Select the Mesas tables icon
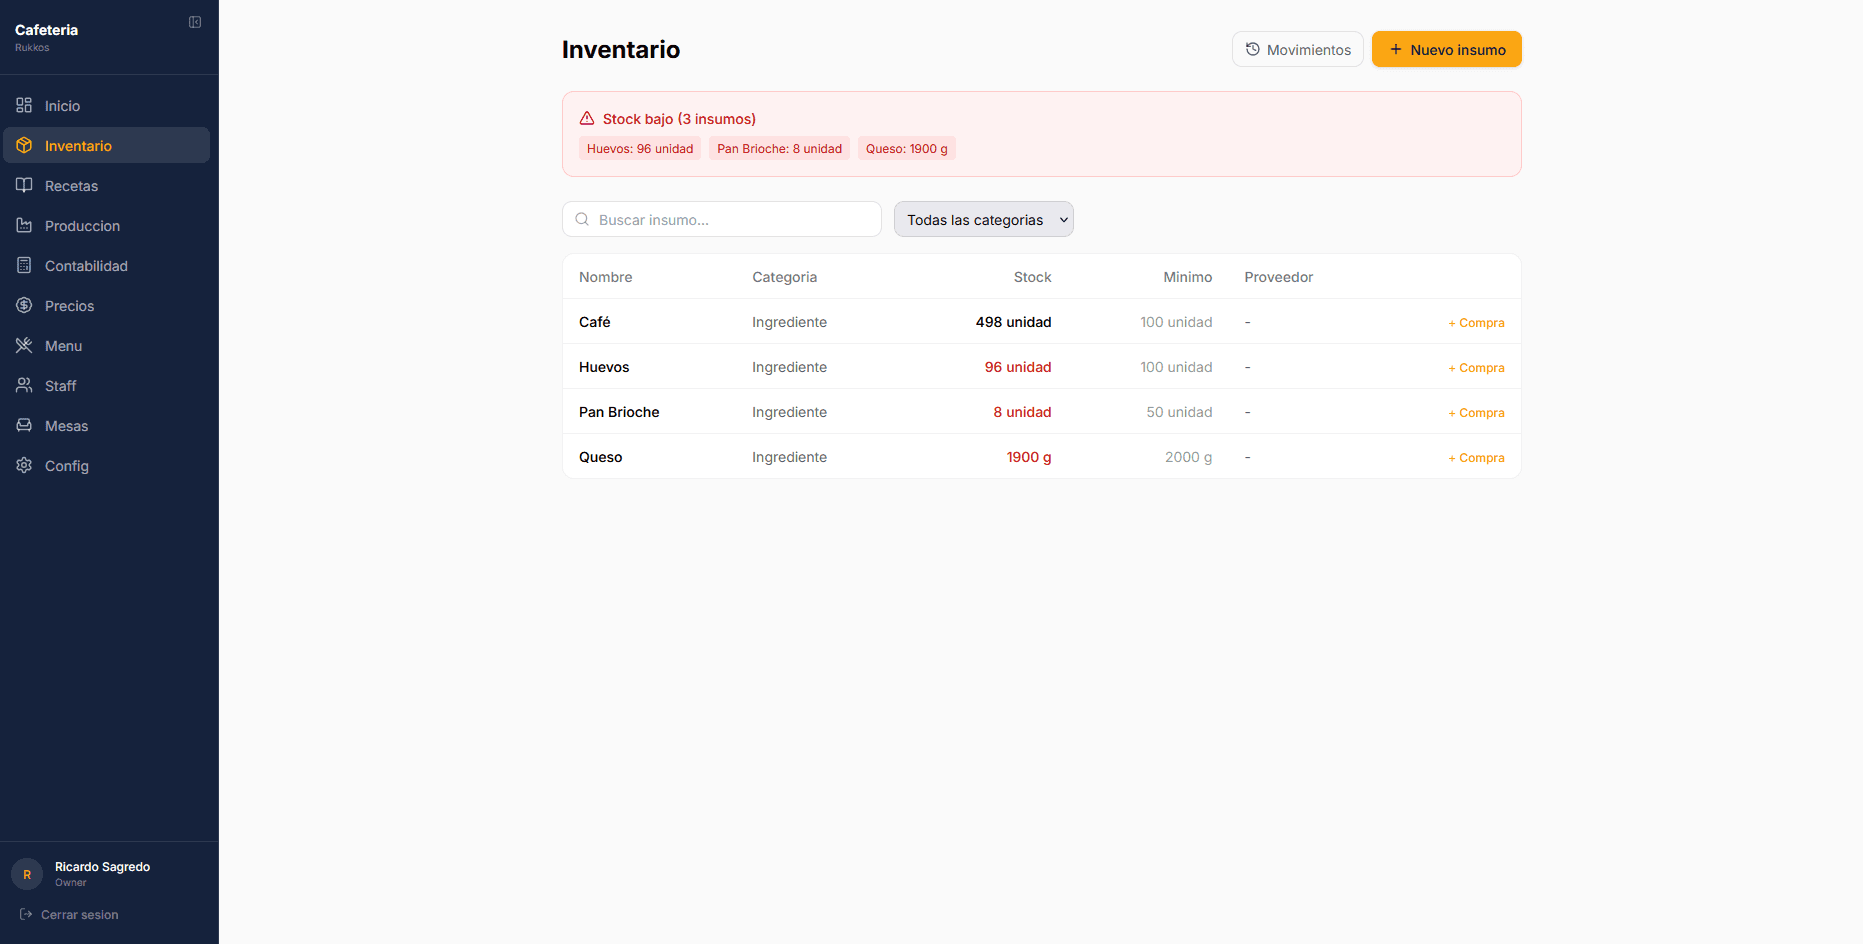 pyautogui.click(x=24, y=425)
